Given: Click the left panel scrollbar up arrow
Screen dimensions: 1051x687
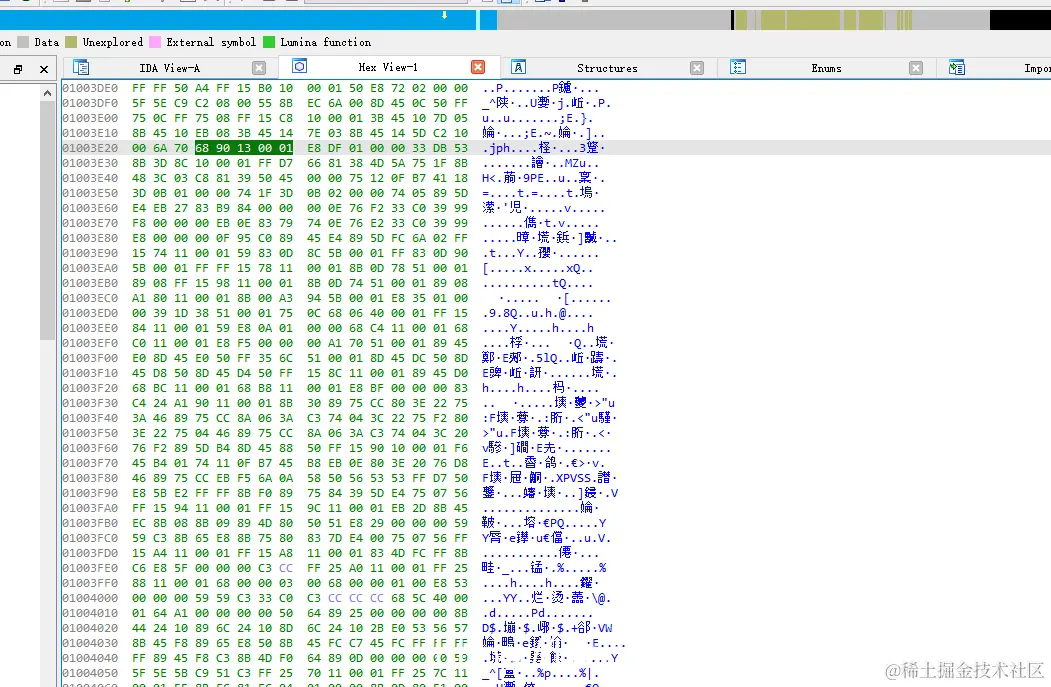Looking at the screenshot, I should coord(47,93).
